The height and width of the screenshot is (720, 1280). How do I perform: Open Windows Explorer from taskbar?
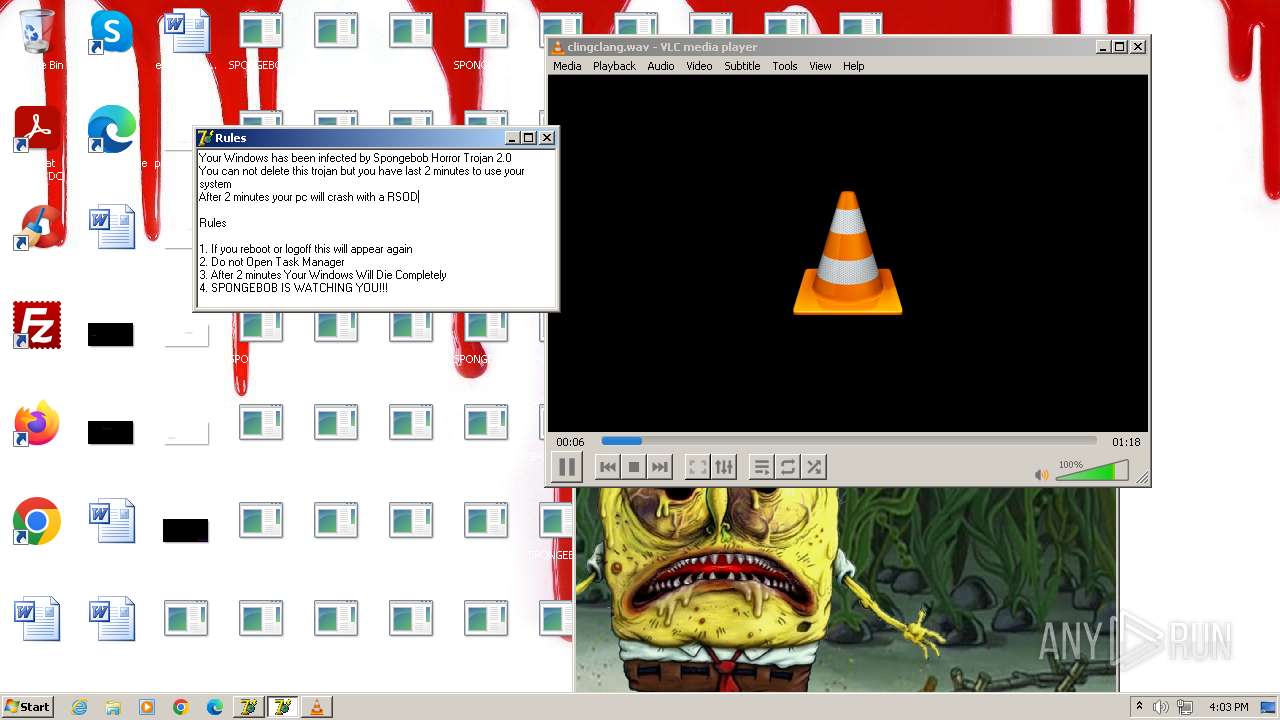113,707
